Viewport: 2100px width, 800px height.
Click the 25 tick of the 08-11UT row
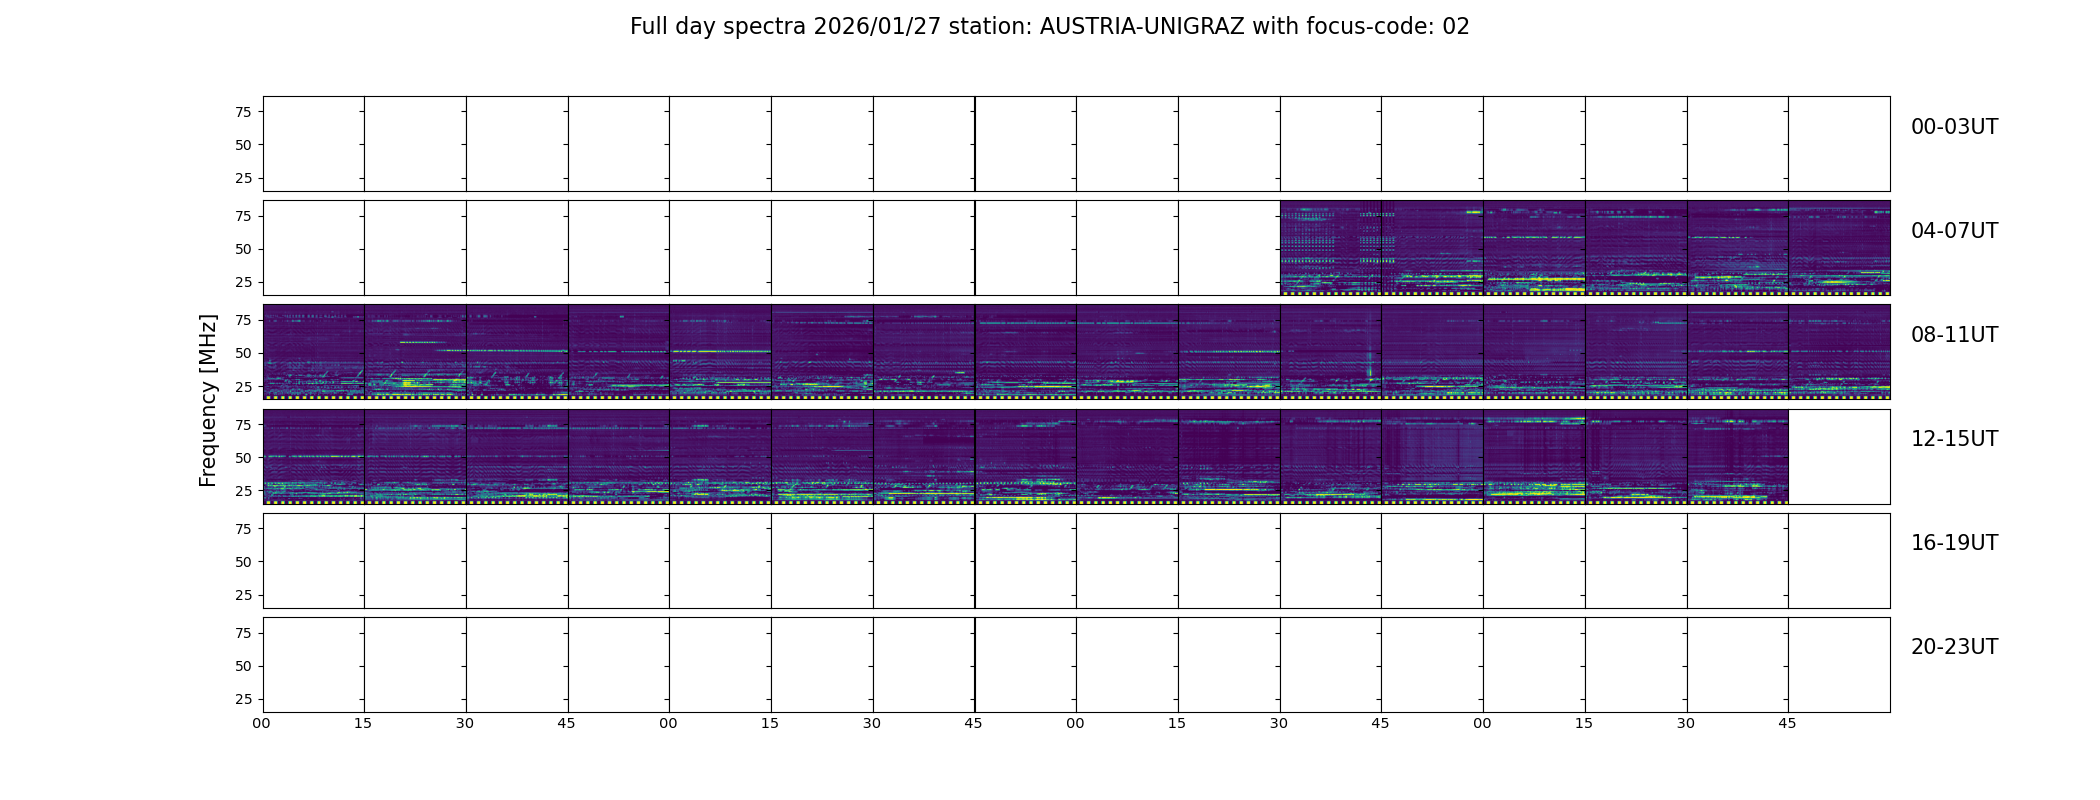(x=243, y=386)
